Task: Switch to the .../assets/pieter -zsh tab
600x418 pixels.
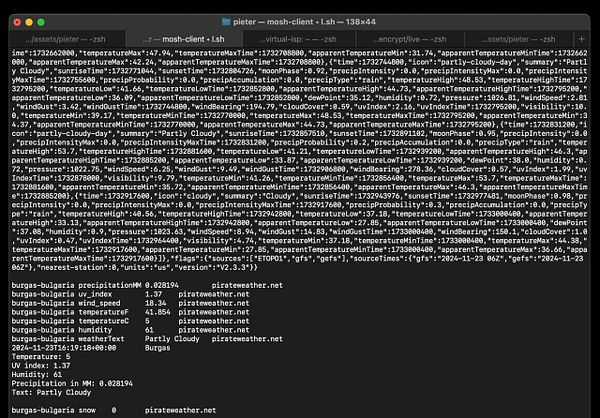Action: coord(66,39)
